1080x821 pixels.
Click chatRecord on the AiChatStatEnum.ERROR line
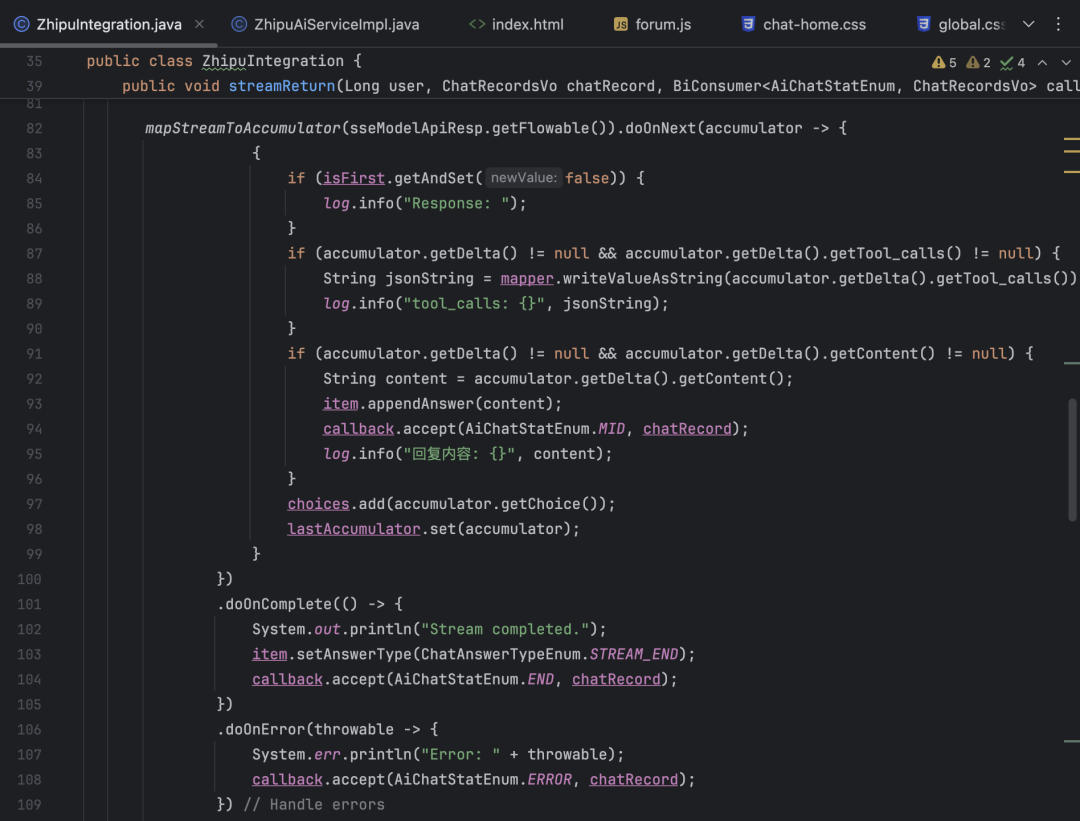[634, 780]
